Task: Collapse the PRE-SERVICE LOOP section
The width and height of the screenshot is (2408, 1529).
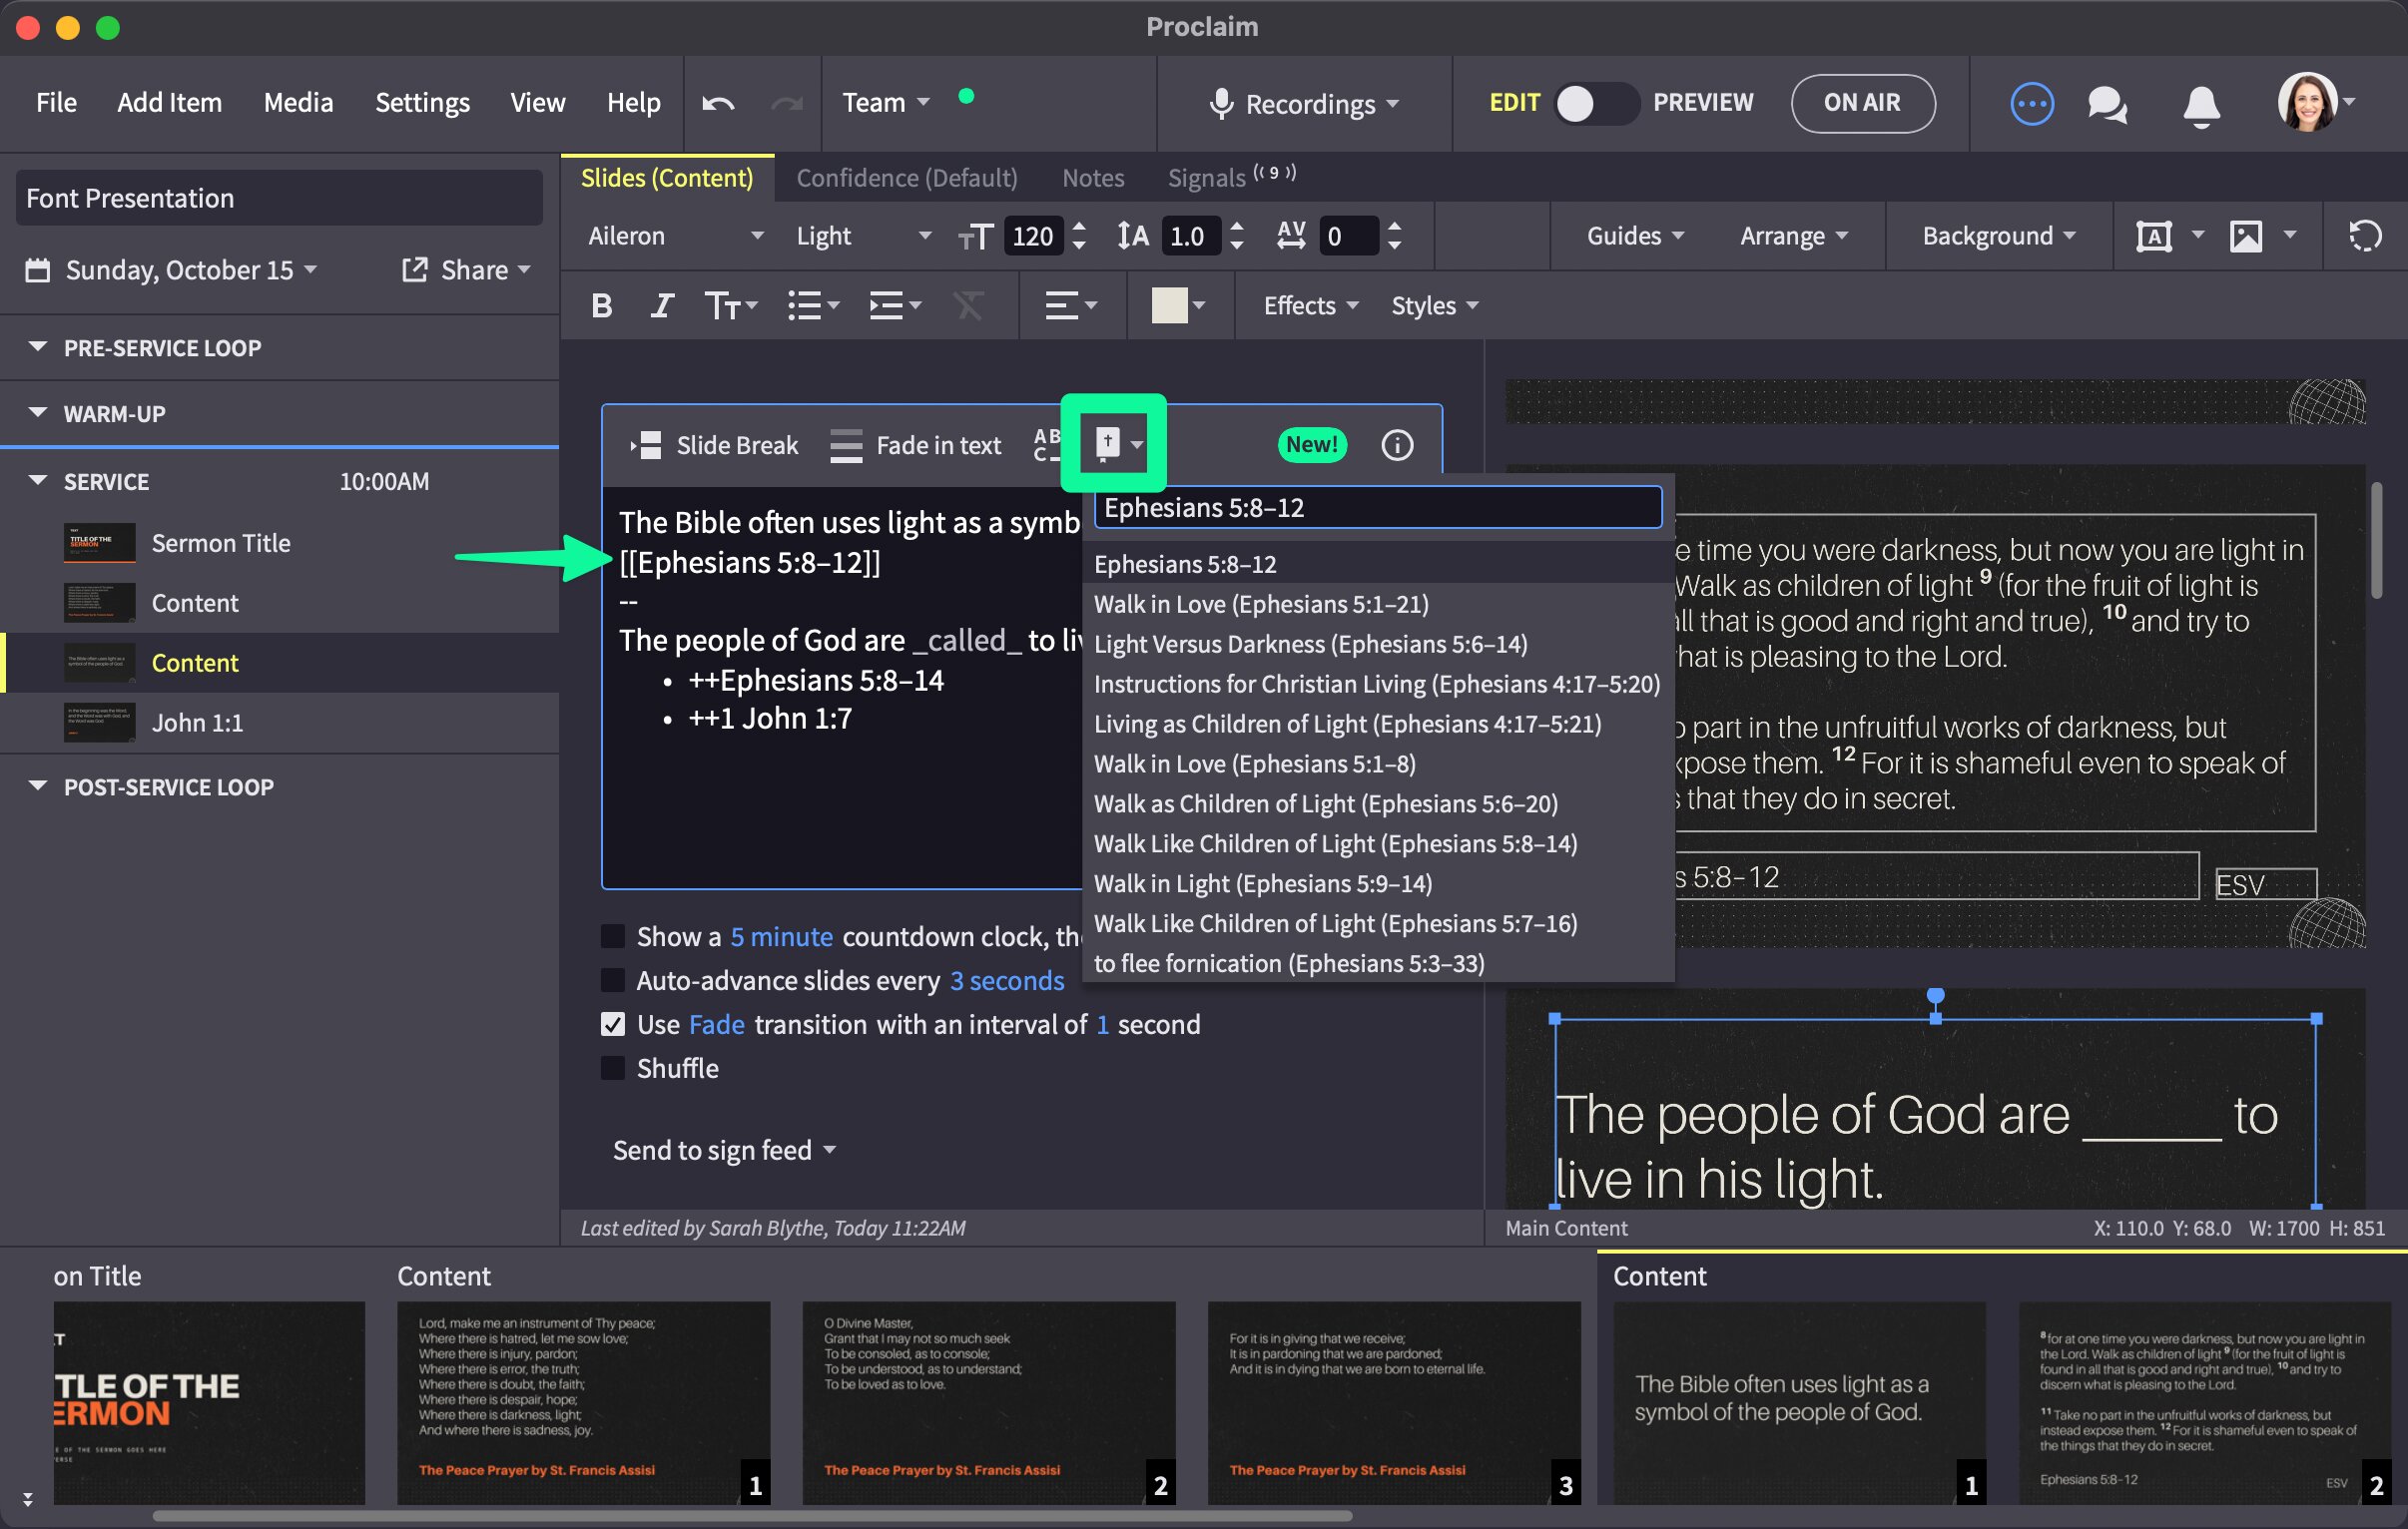Action: click(x=38, y=348)
